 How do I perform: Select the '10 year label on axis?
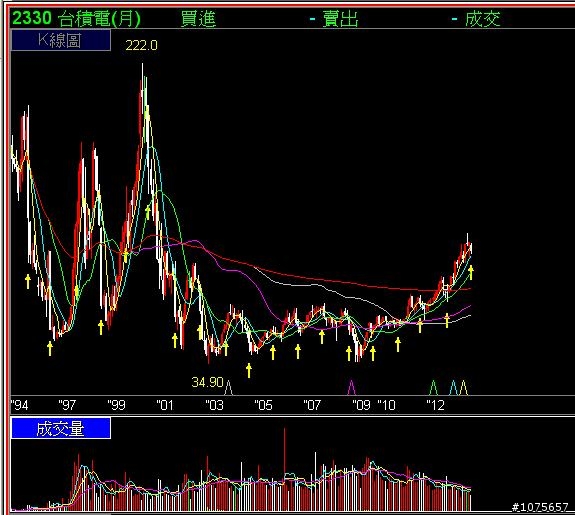[387, 405]
